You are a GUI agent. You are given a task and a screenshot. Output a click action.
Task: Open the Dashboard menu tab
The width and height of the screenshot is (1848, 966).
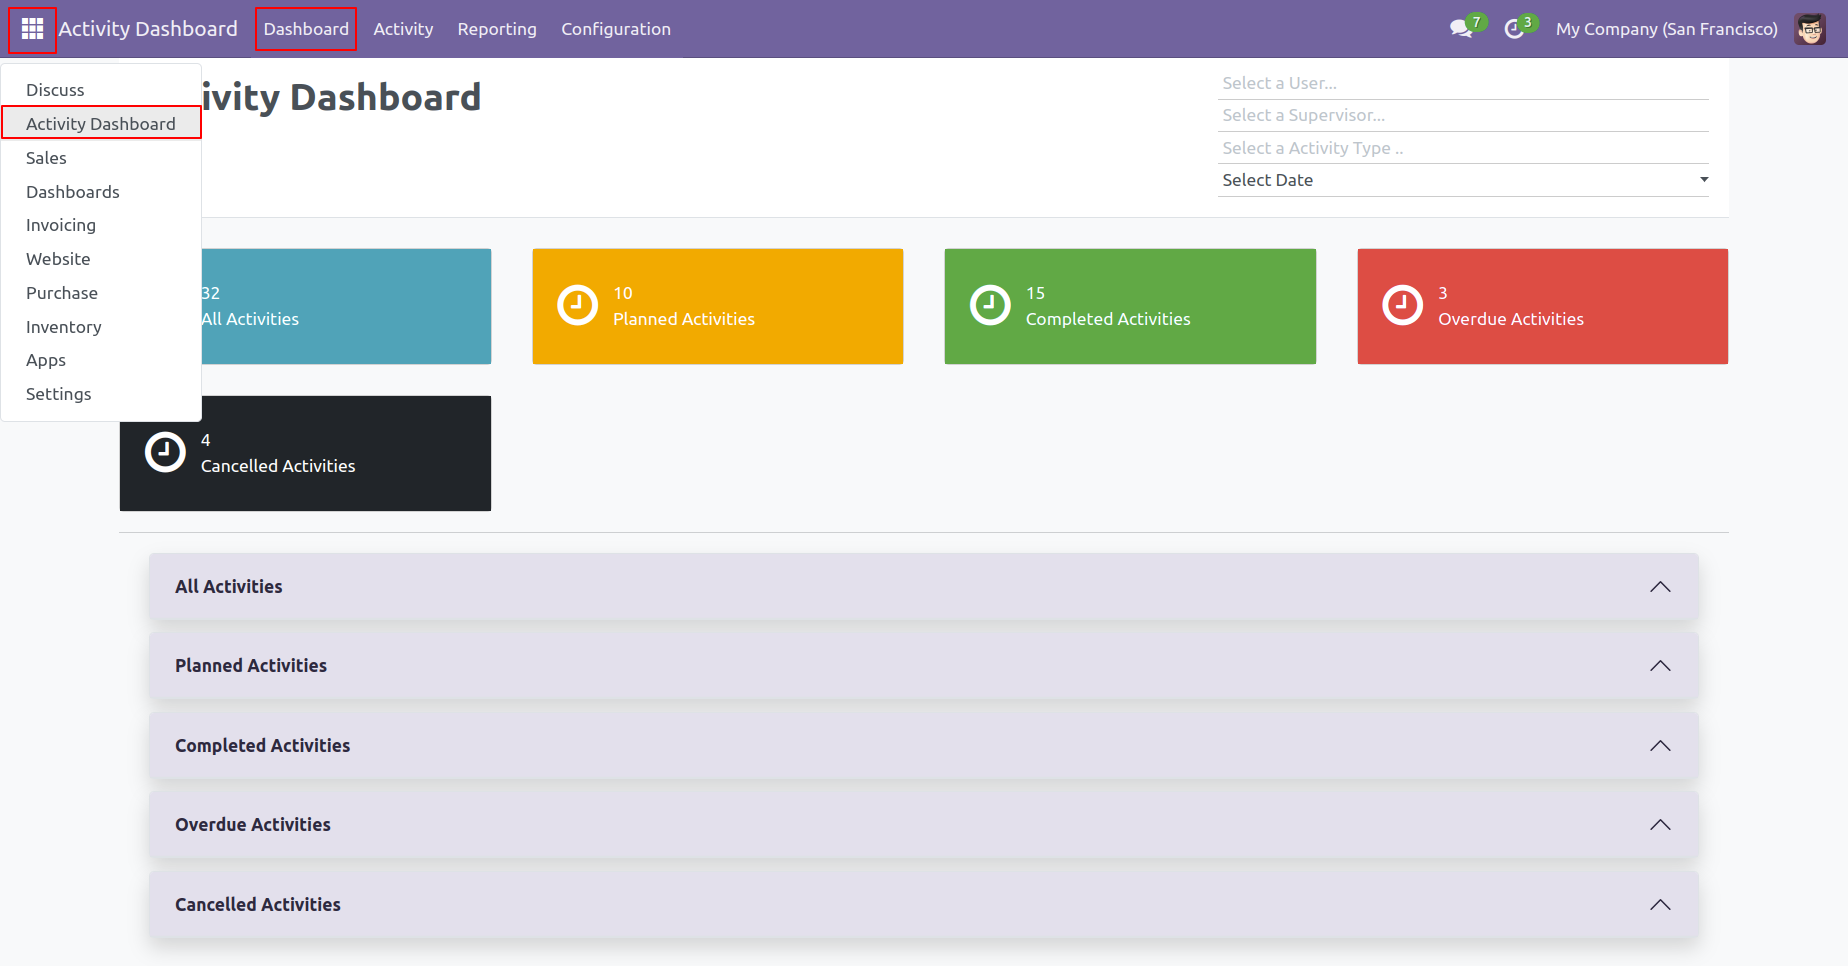[306, 29]
